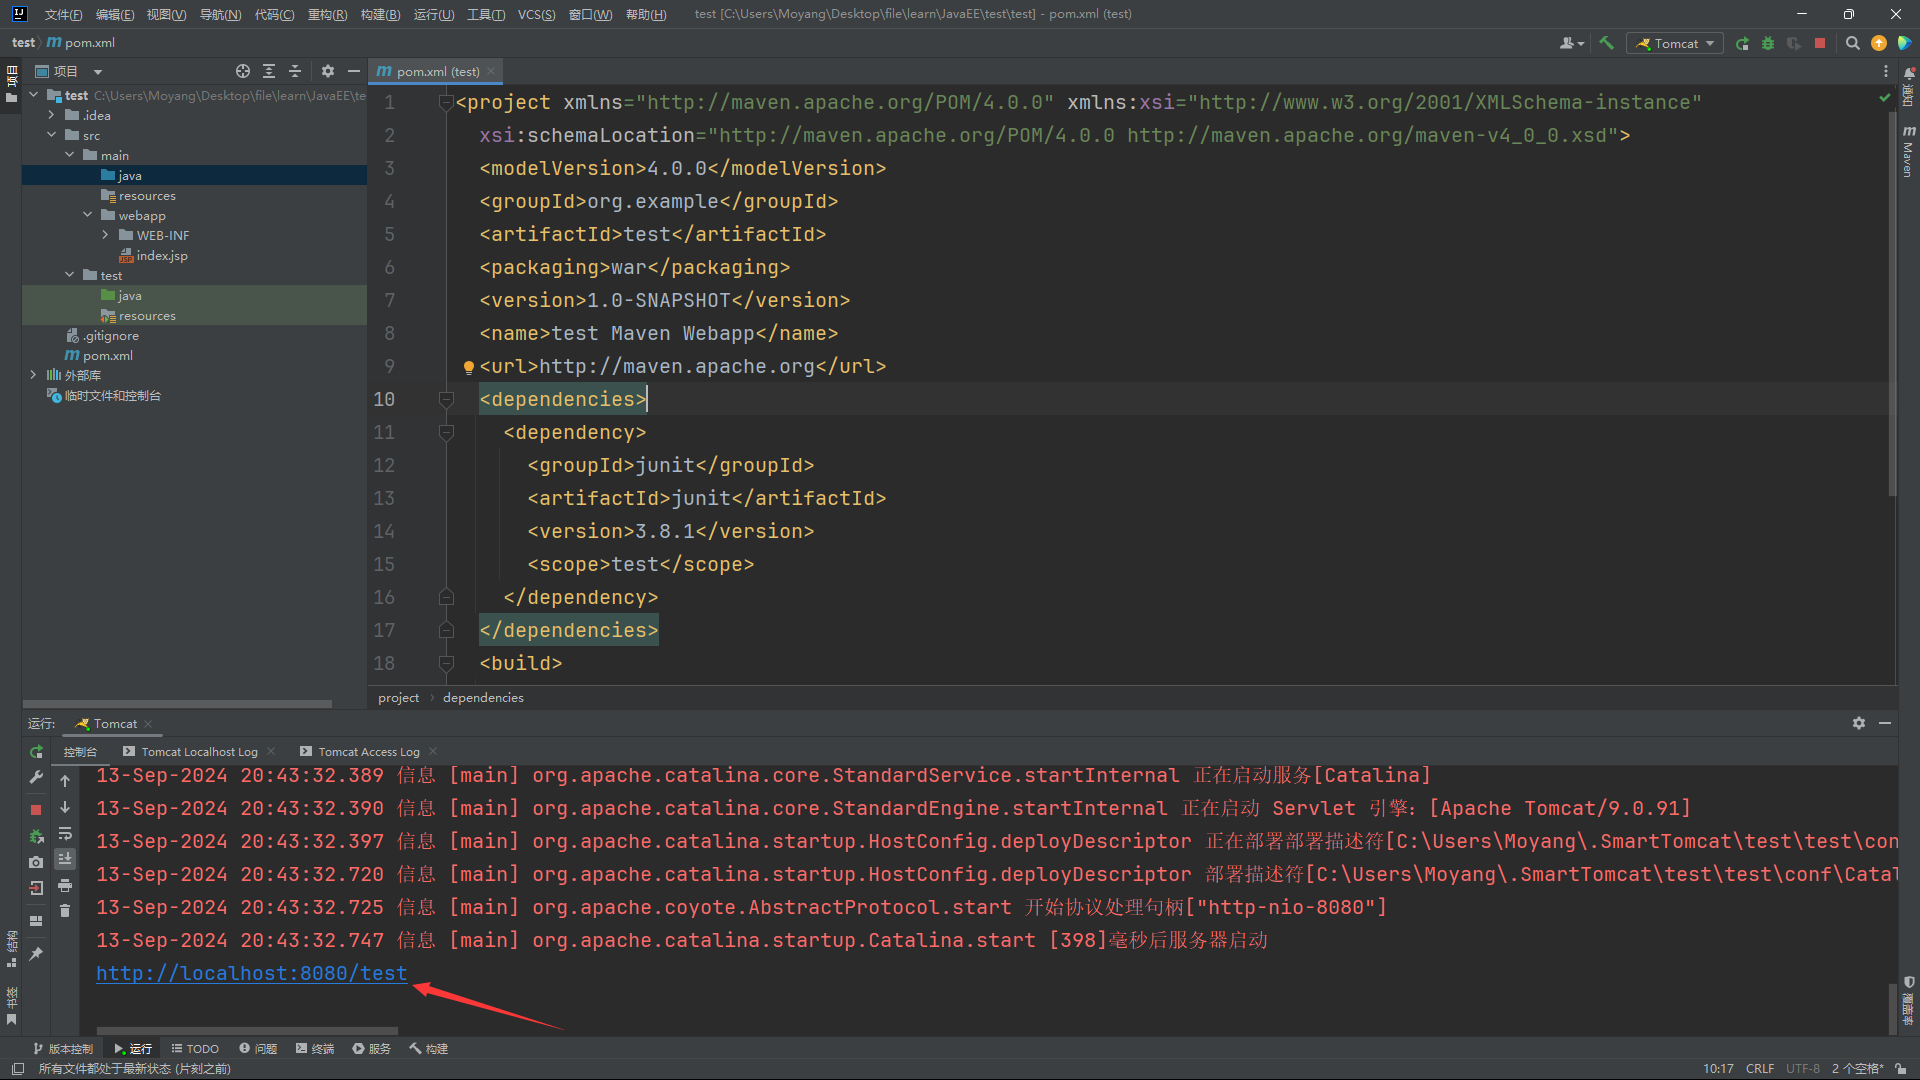Clear console with the trash icon

pos(65,911)
